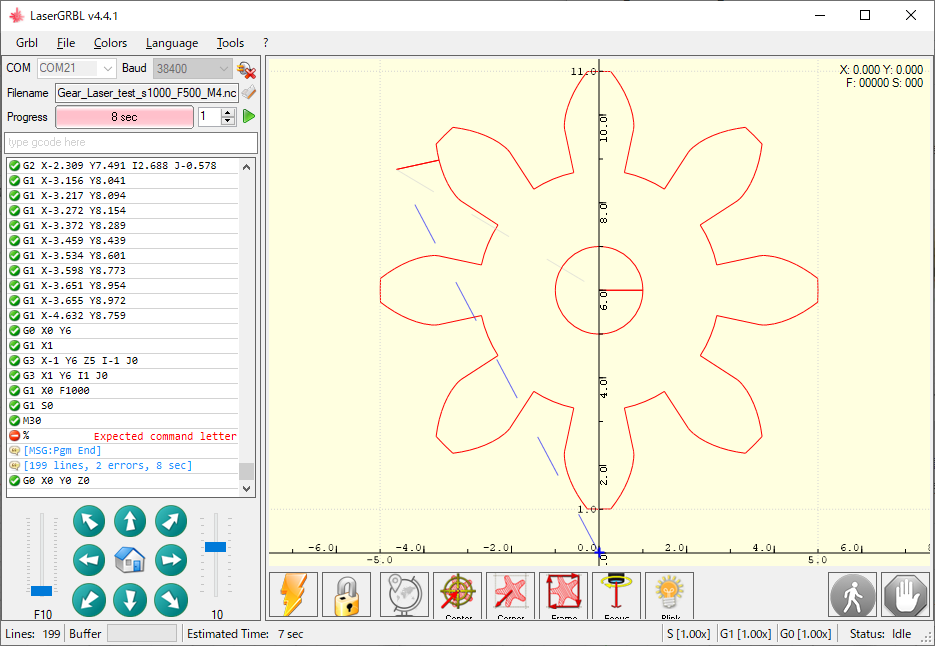The width and height of the screenshot is (935, 646).
Task: Click the lightning bolt Reset button
Action: (x=293, y=595)
